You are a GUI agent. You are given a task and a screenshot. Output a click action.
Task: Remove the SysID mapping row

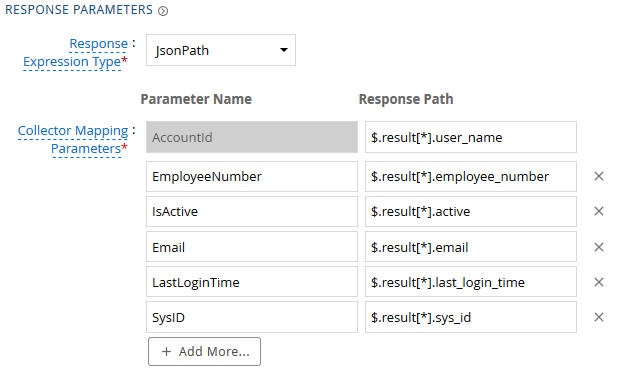coord(599,317)
